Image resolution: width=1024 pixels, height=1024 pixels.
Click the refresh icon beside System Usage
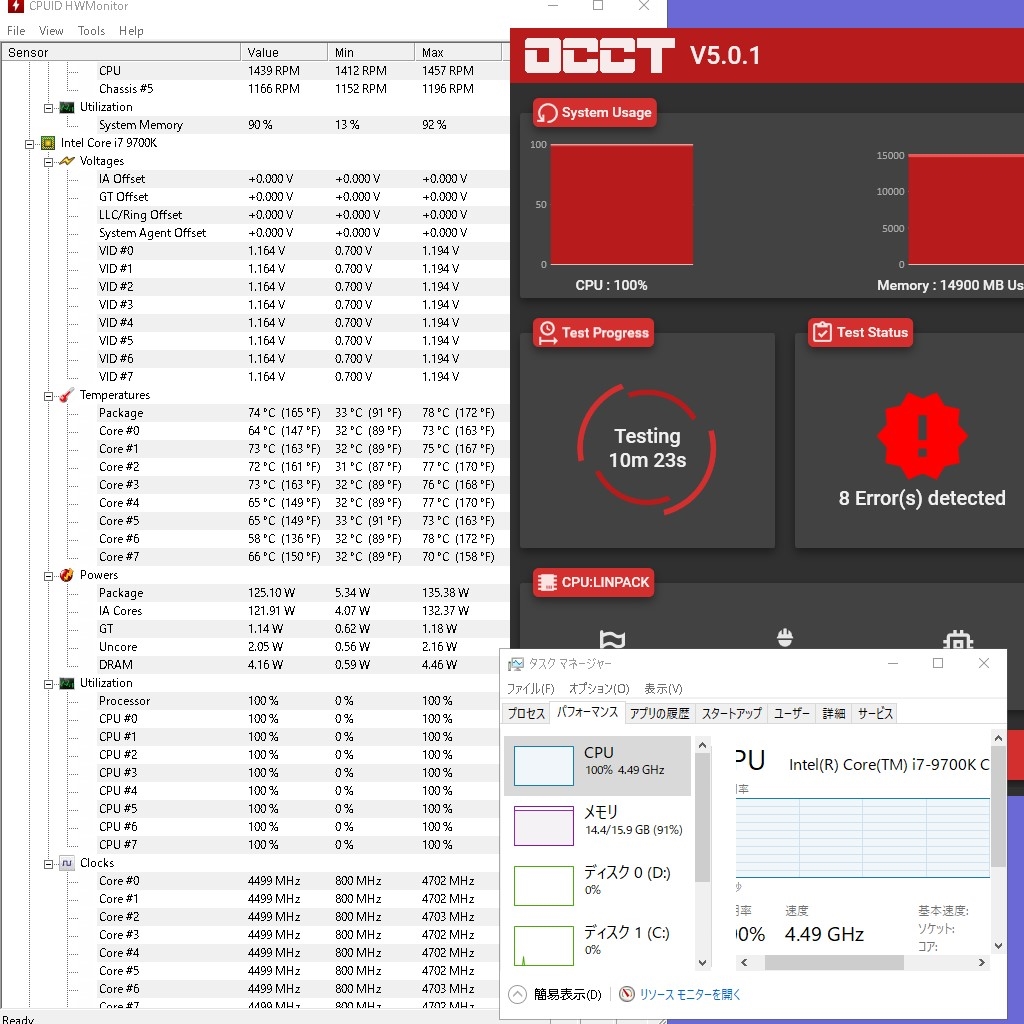coord(547,113)
